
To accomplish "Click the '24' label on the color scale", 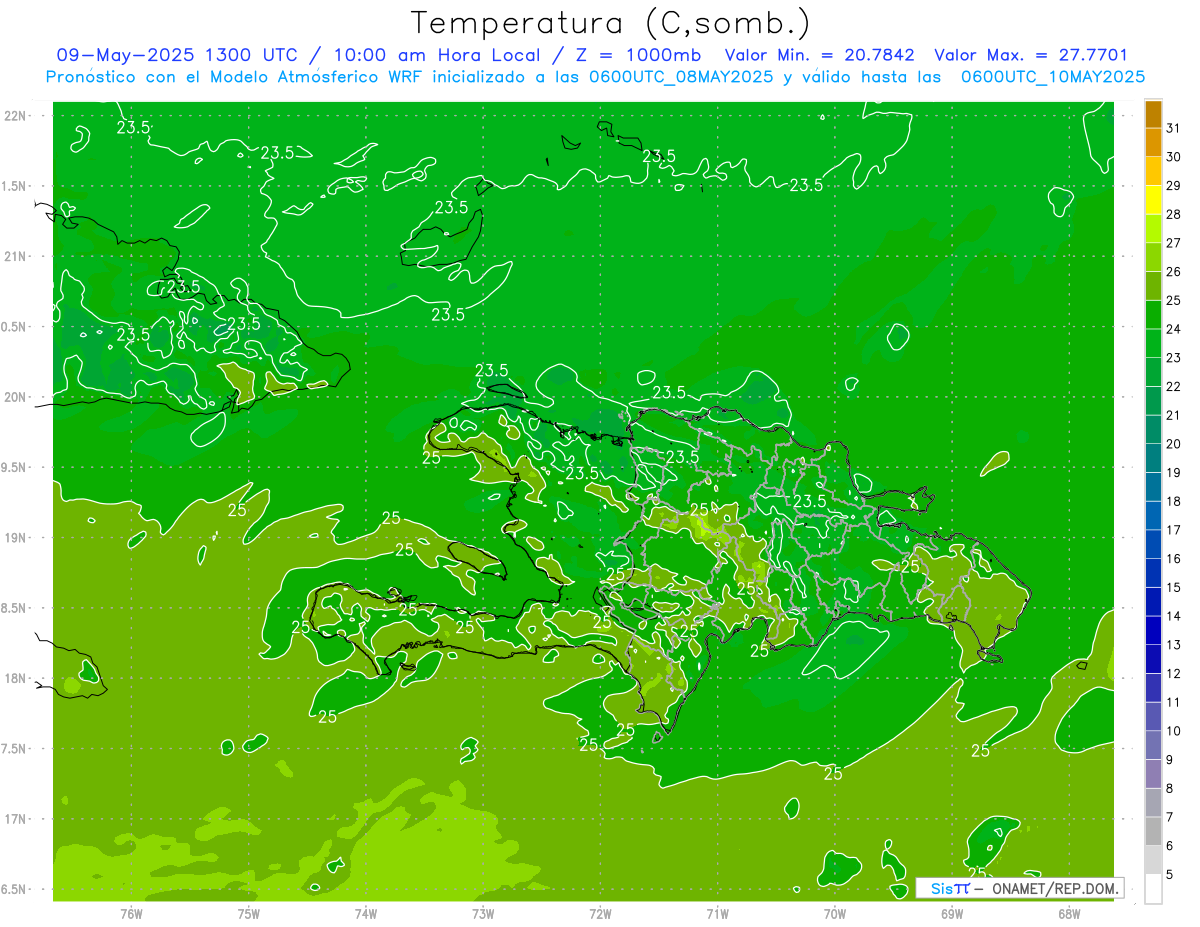I will click(1173, 329).
